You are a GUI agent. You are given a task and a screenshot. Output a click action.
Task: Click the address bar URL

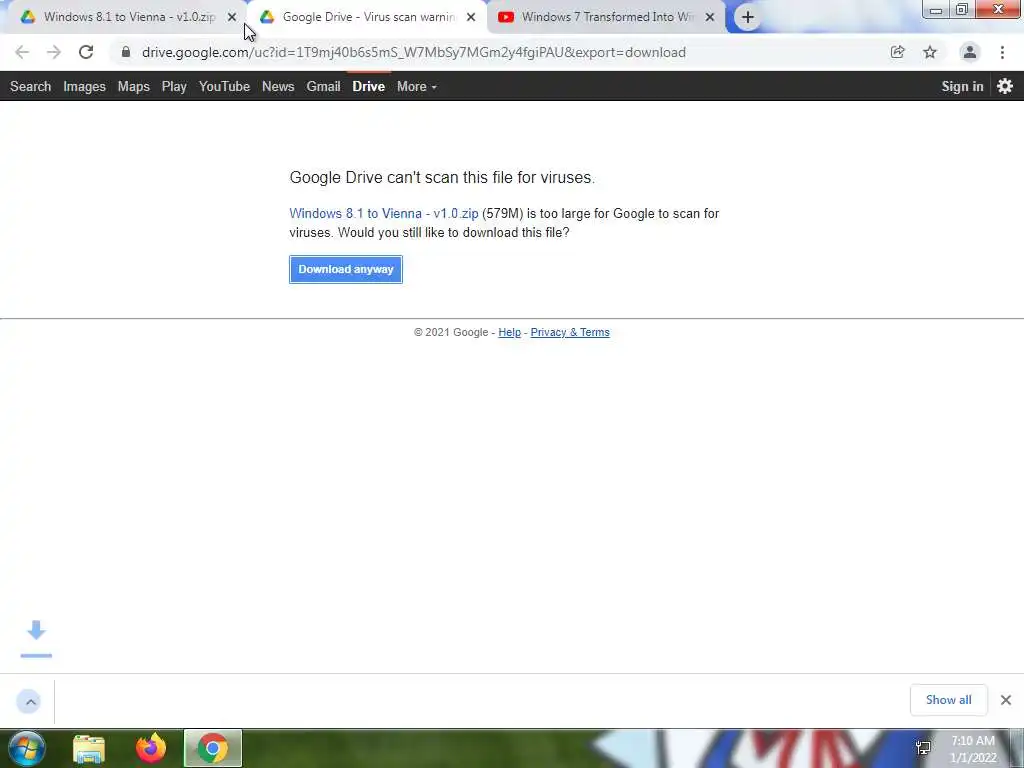(x=414, y=52)
